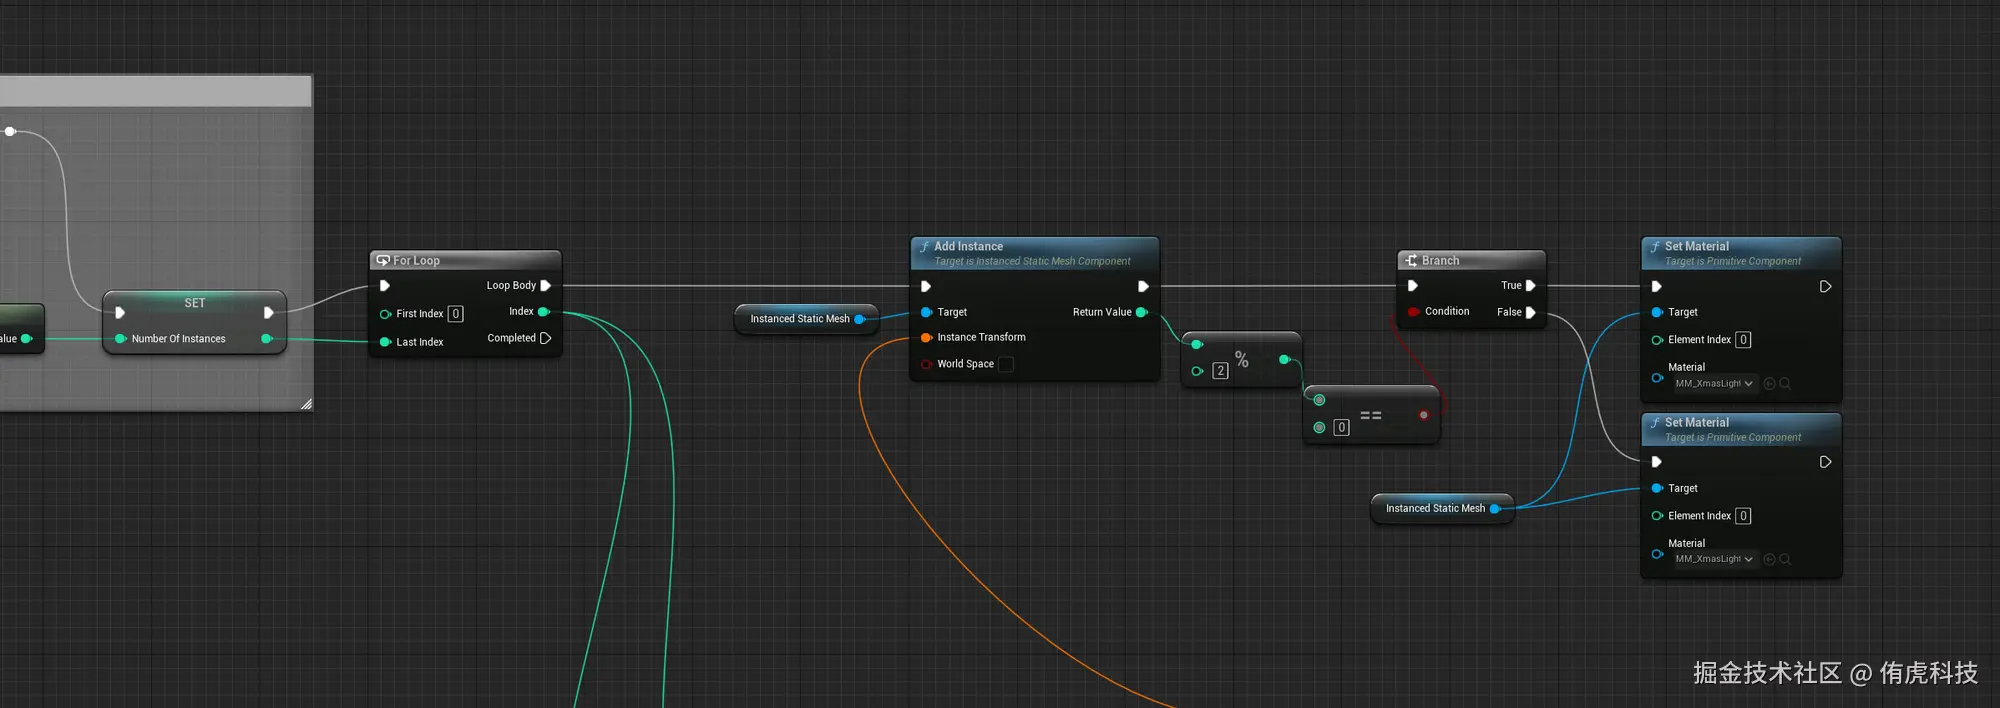Open material dropdown in Set Material linked to Branch True
This screenshot has height=708, width=2000.
pyautogui.click(x=1714, y=384)
